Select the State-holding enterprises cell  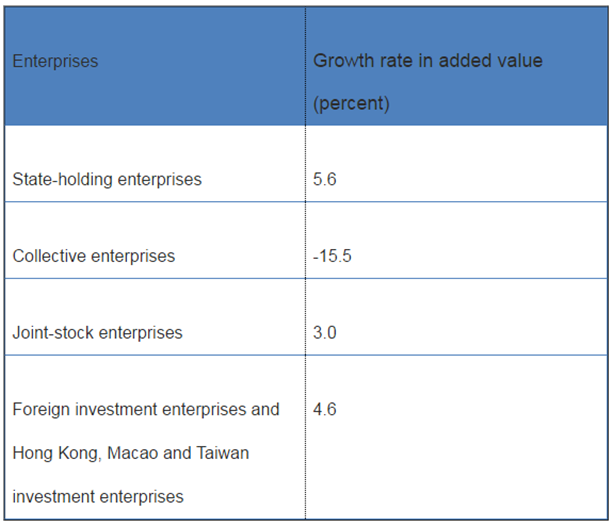(x=107, y=180)
